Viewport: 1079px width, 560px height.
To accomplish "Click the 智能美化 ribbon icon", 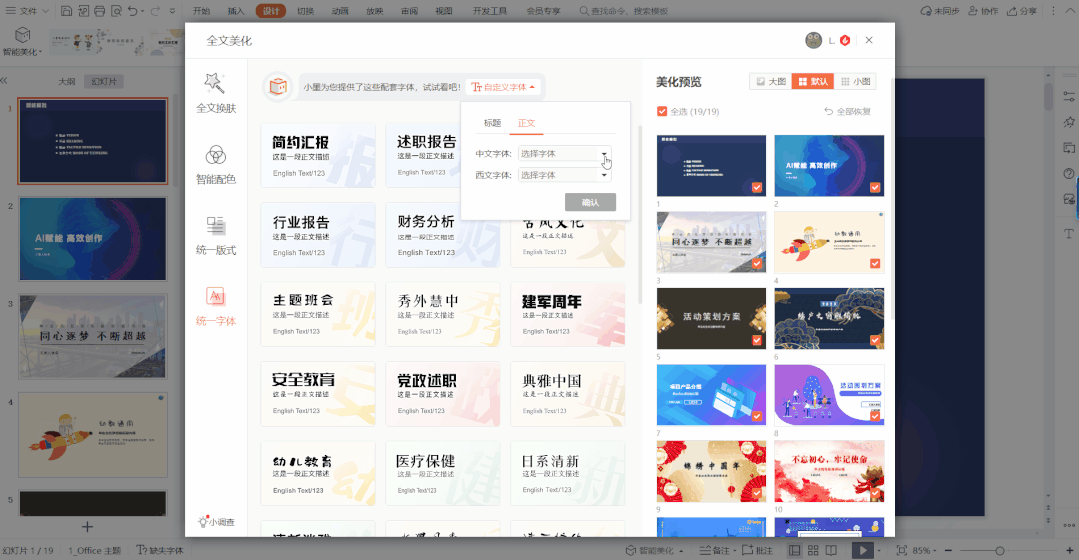I will 22,41.
